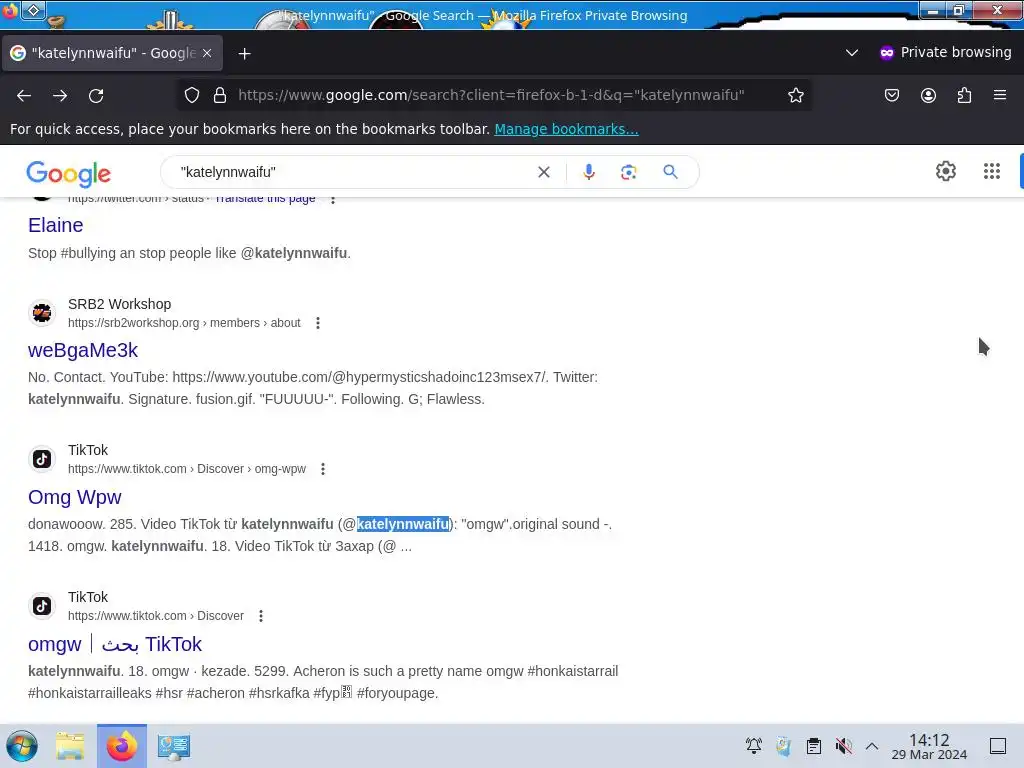Open the omgw TikTok search result

(115, 644)
